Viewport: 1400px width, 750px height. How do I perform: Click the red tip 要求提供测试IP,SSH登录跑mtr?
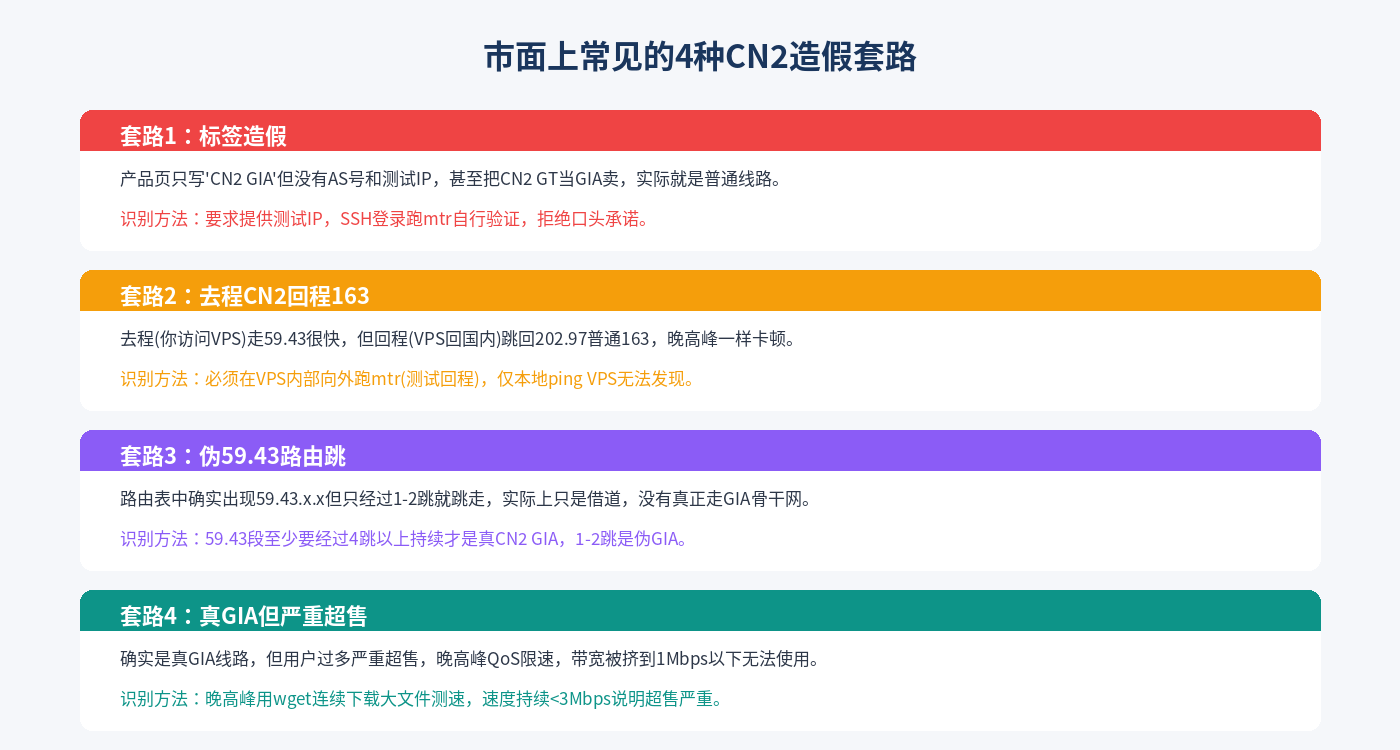point(385,219)
